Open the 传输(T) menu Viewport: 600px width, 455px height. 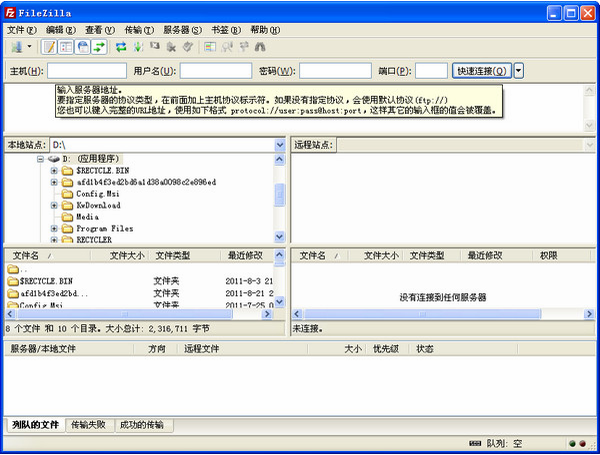tap(139, 30)
